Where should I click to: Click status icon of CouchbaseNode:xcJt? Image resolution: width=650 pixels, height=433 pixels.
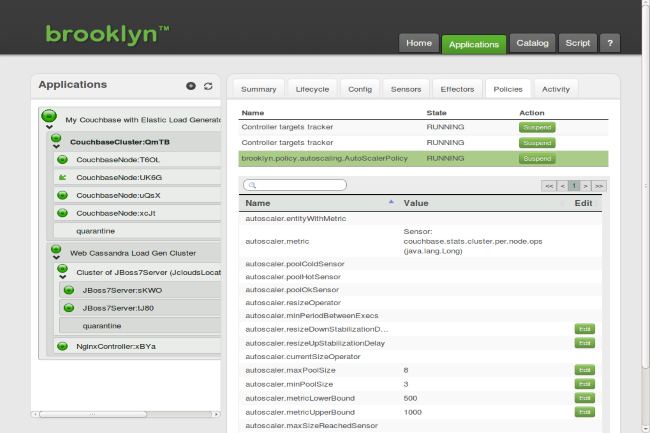(62, 213)
